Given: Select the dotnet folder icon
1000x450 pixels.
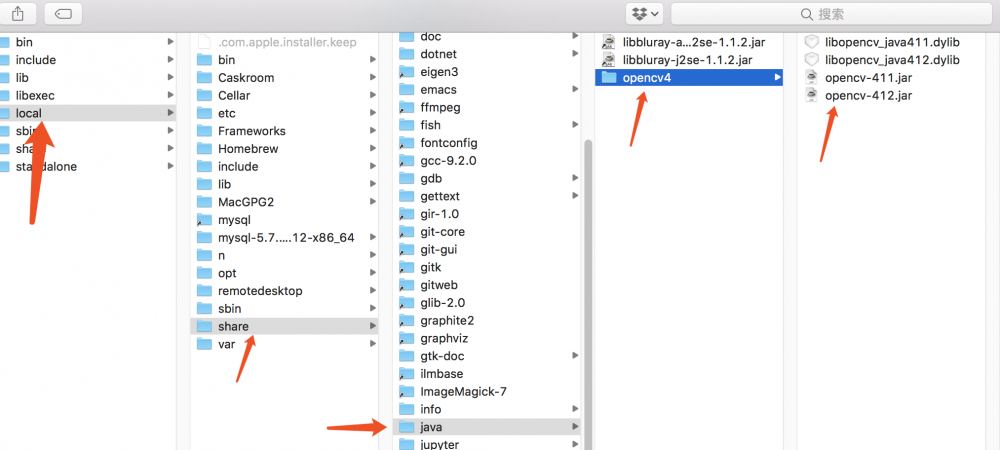Looking at the screenshot, I should tap(407, 54).
